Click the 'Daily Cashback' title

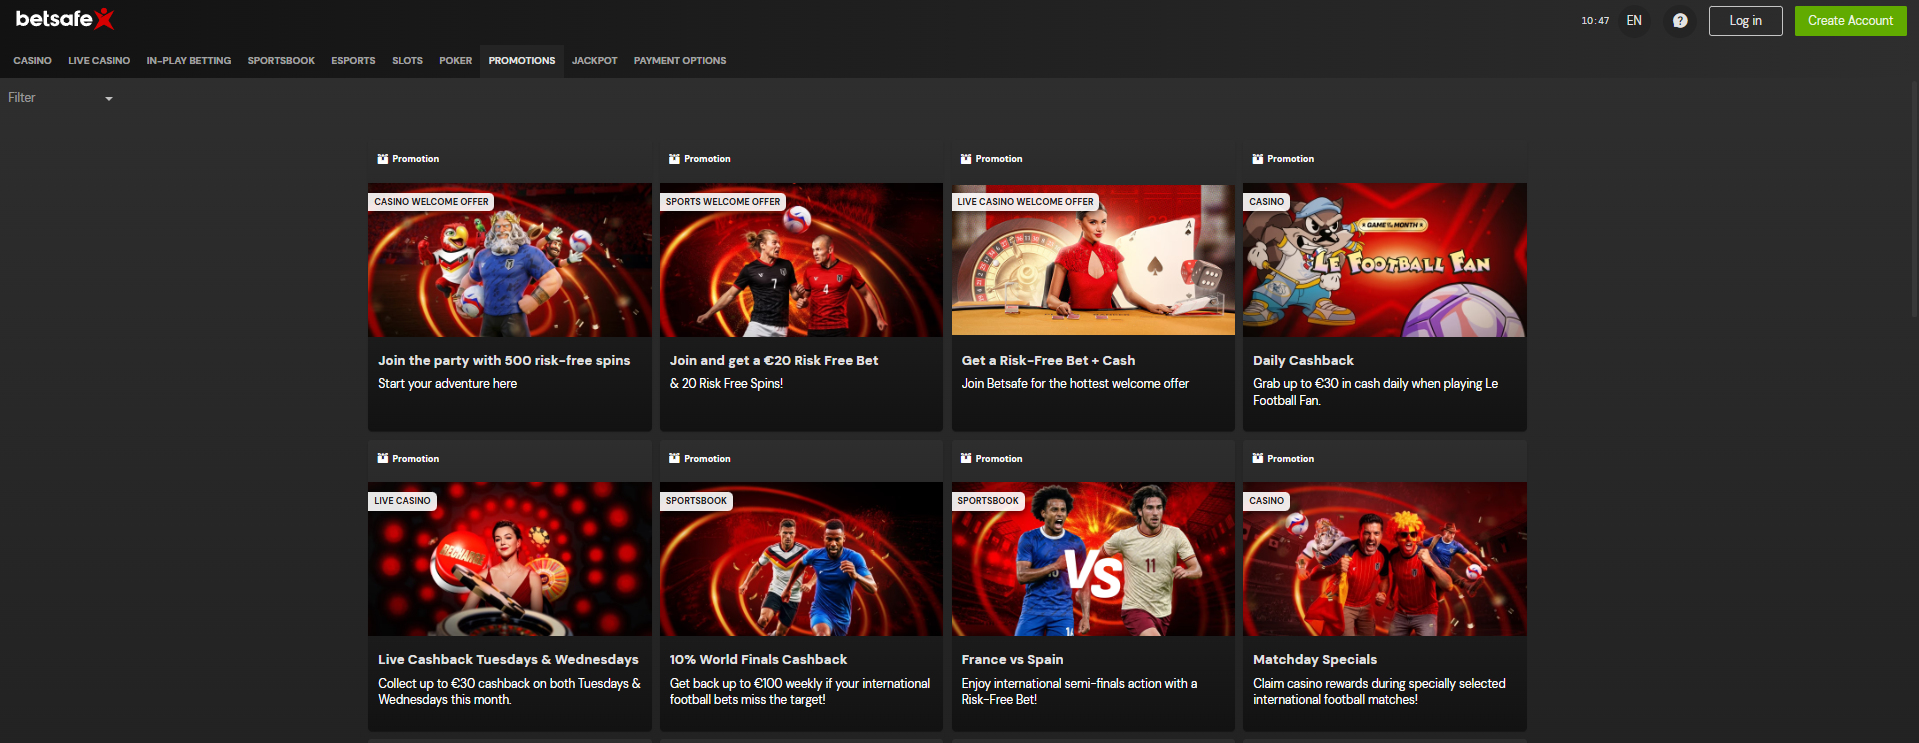pos(1303,360)
